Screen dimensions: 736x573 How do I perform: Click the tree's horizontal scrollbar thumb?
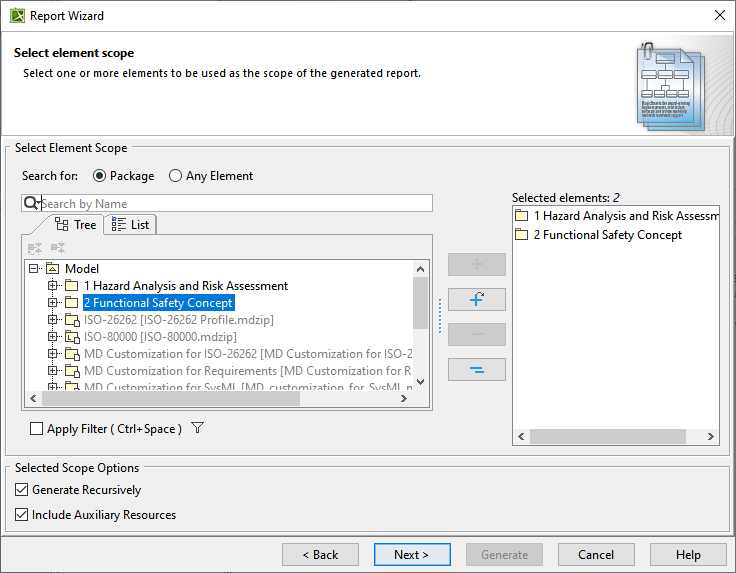tap(170, 398)
